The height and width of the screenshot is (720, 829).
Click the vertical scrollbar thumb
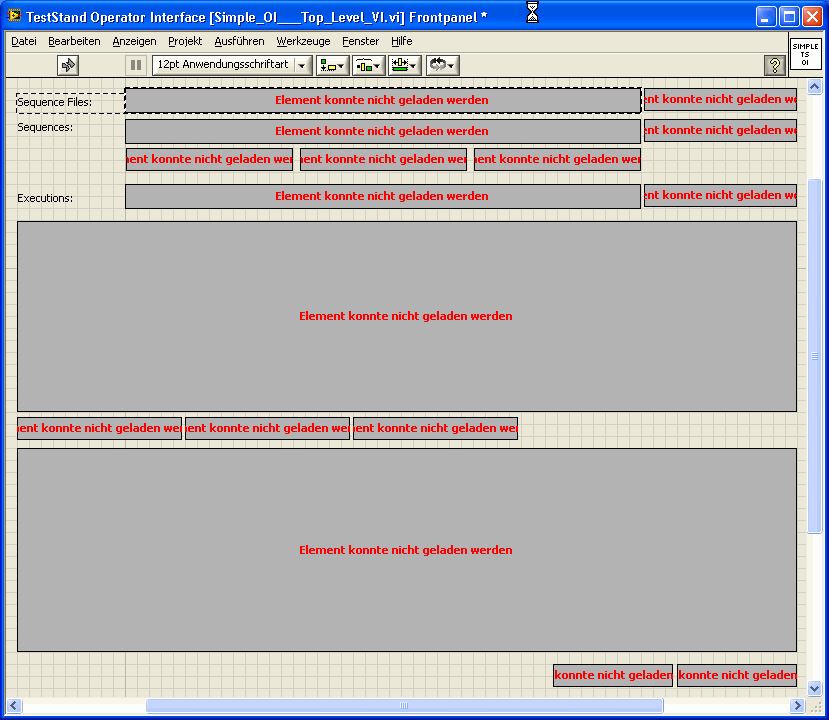point(814,356)
